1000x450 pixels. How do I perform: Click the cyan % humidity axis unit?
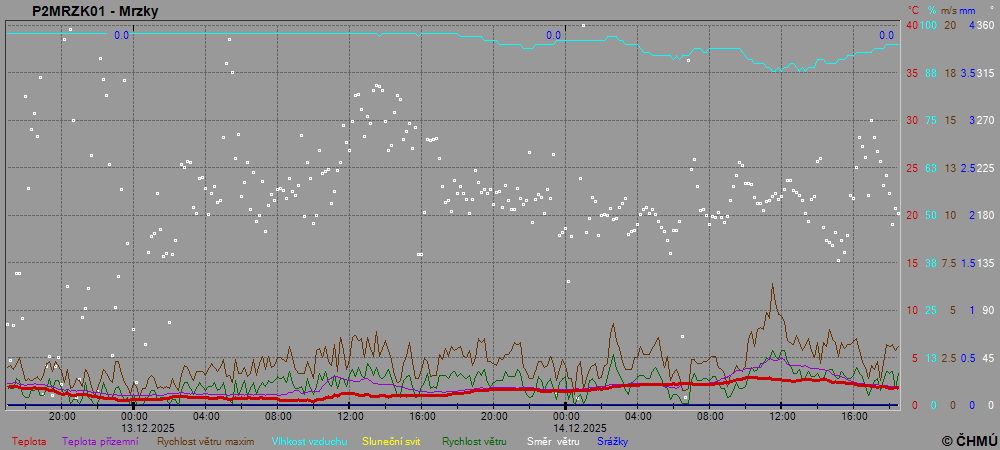pyautogui.click(x=931, y=10)
